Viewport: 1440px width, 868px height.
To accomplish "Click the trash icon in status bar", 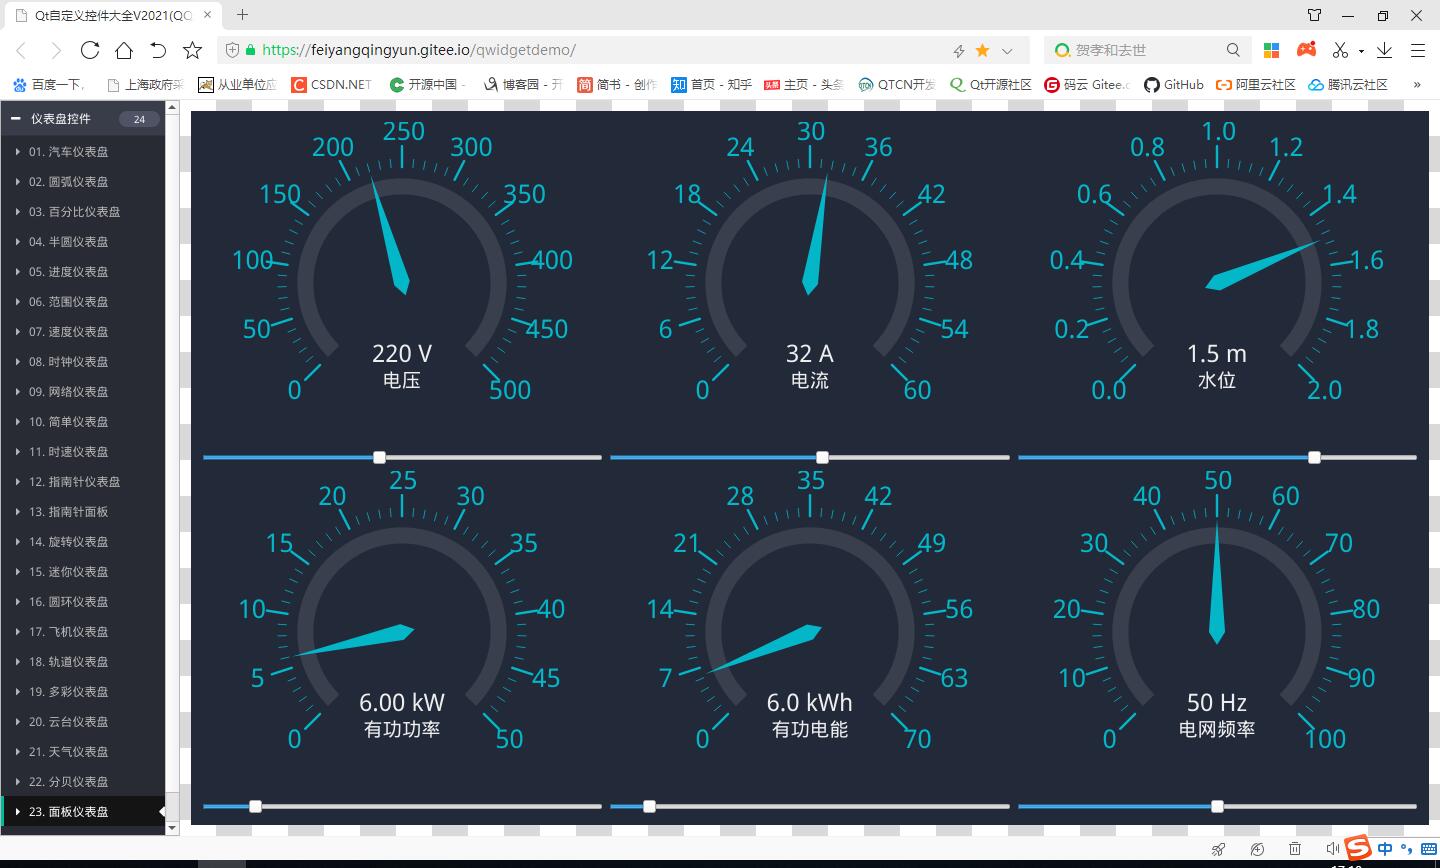I will pyautogui.click(x=1295, y=849).
